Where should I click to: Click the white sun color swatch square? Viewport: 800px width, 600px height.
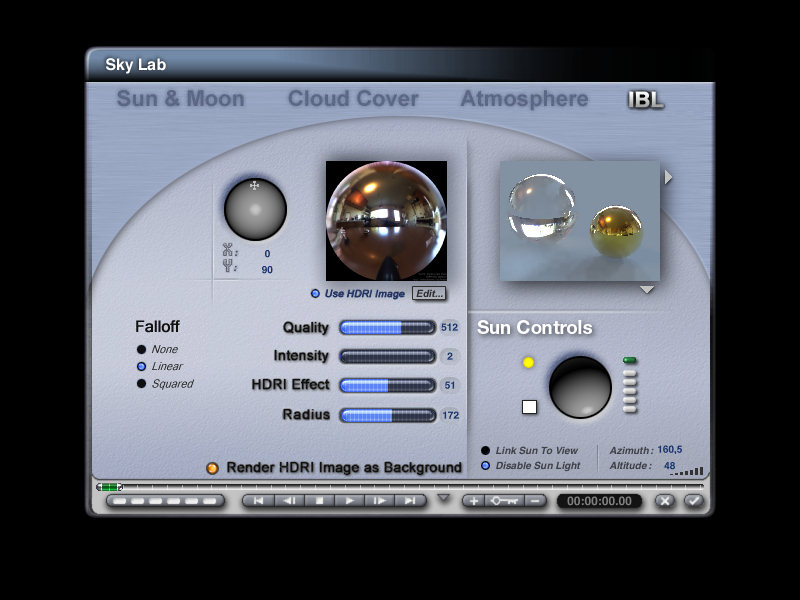[x=530, y=407]
